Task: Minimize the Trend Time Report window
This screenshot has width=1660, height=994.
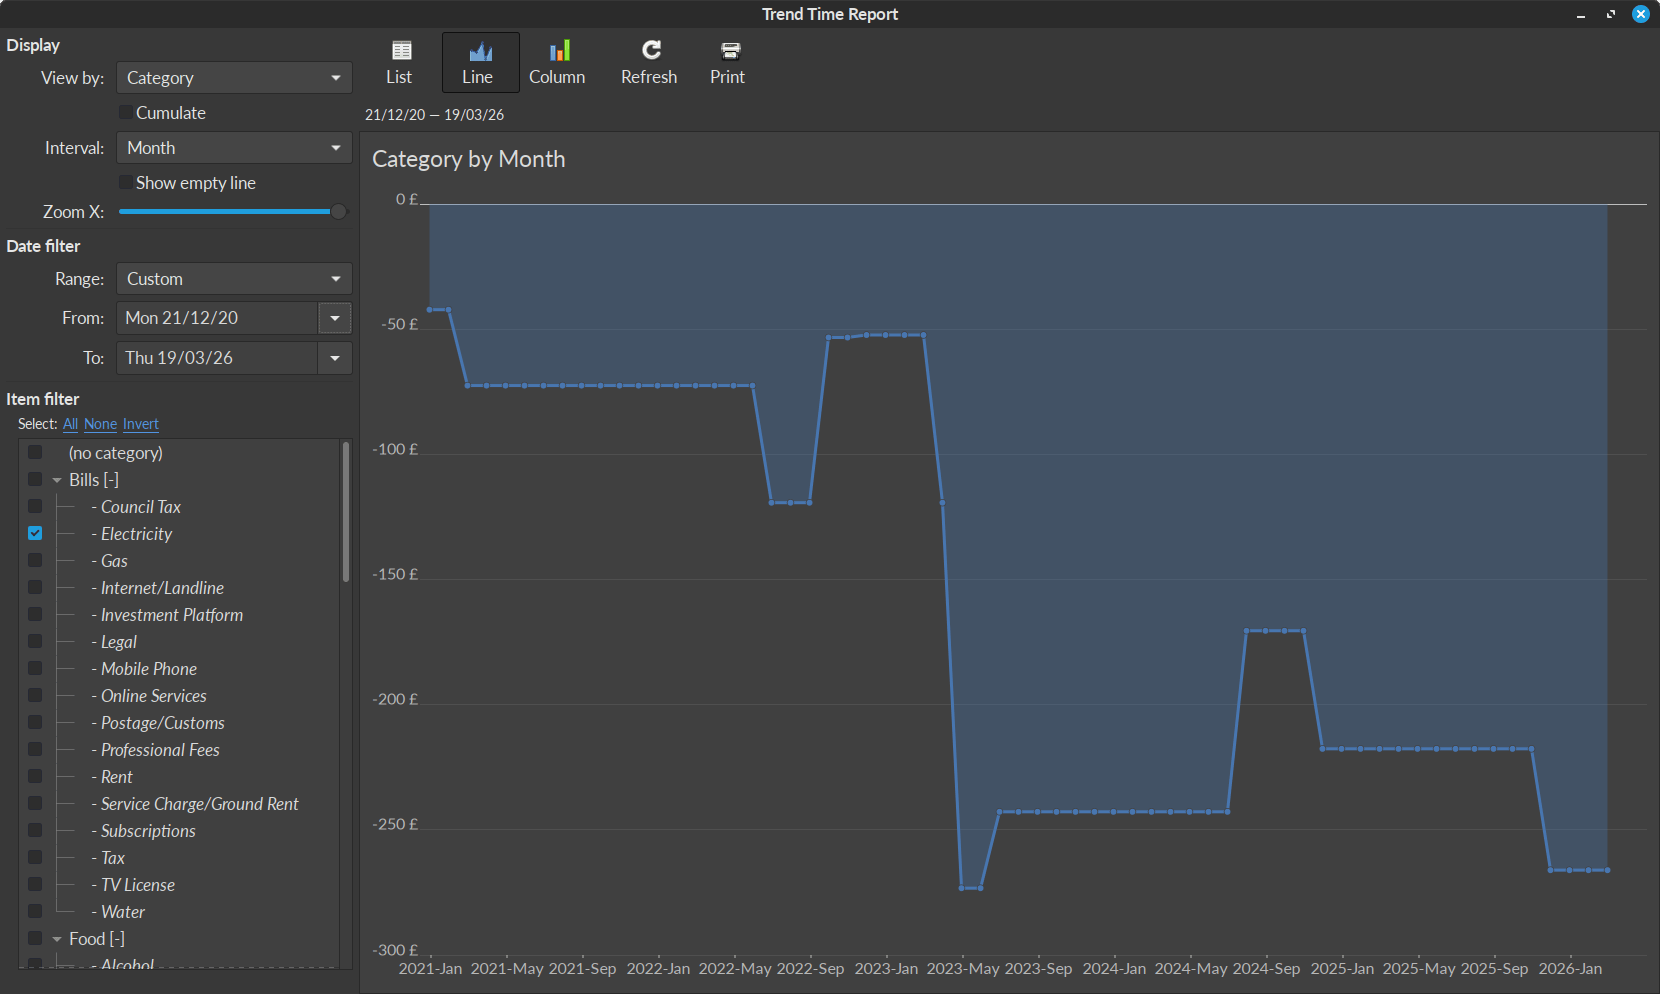Action: 1581,14
